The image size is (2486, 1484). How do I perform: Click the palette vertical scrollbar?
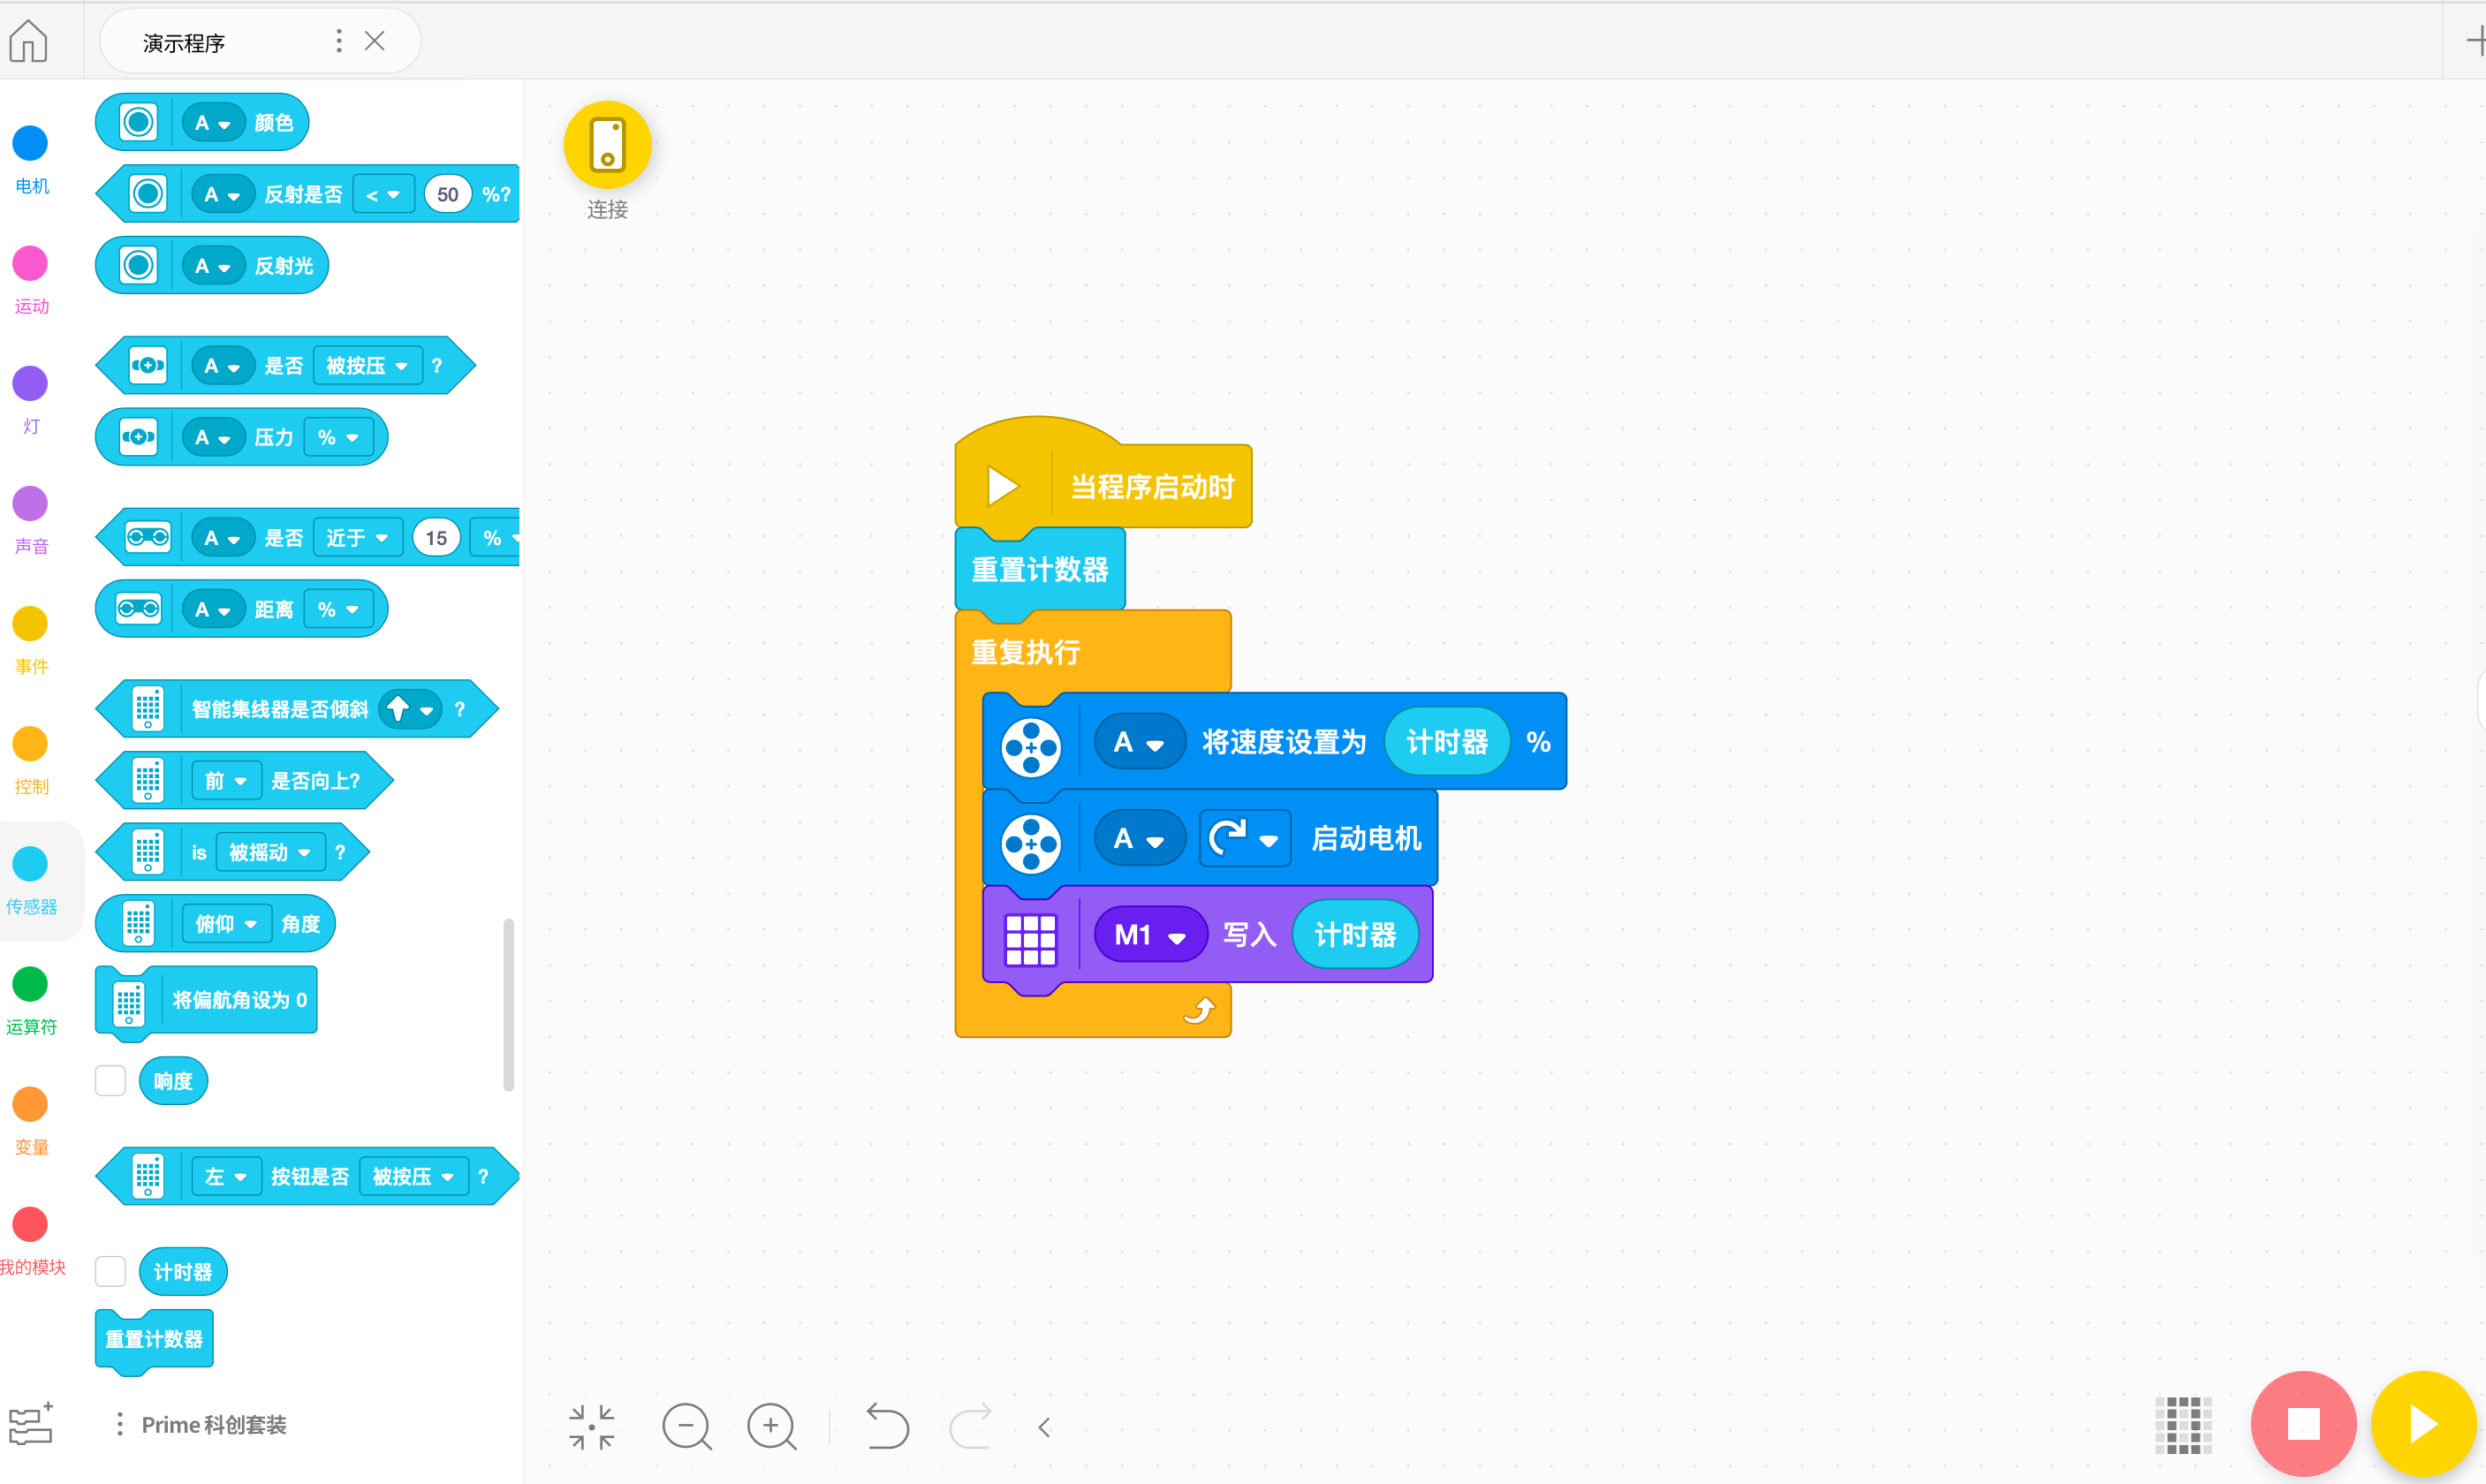(x=508, y=1004)
